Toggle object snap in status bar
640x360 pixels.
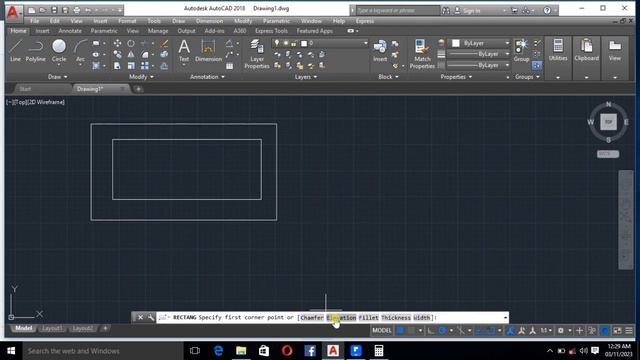click(x=491, y=330)
